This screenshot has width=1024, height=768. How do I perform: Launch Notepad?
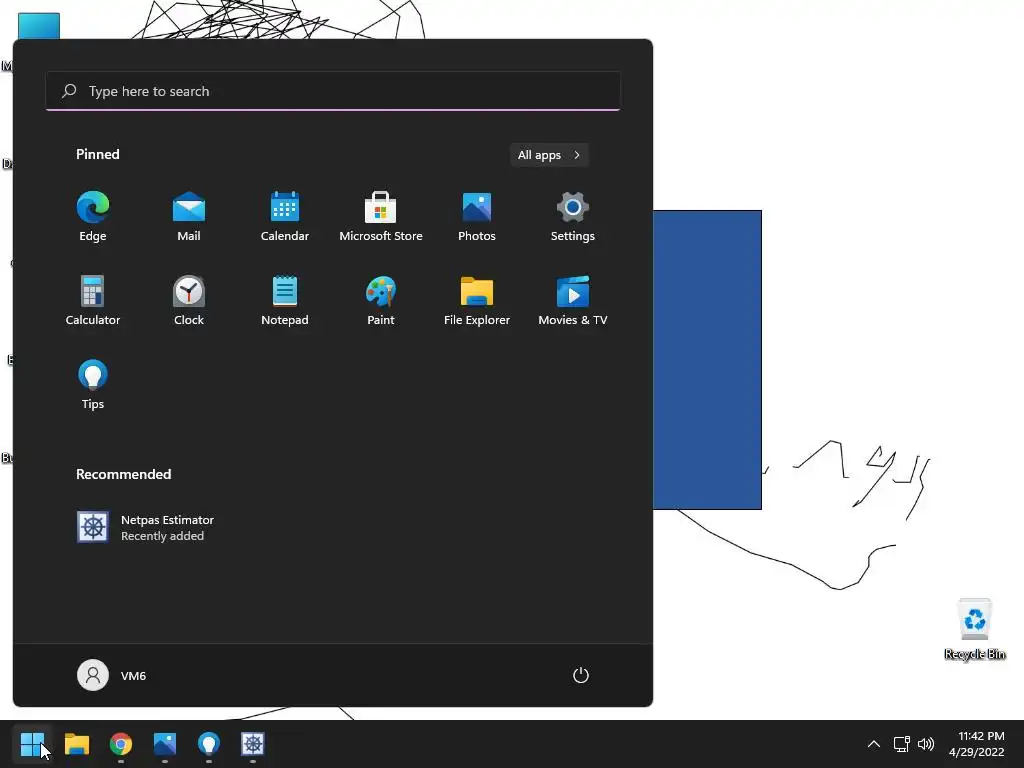tap(285, 300)
